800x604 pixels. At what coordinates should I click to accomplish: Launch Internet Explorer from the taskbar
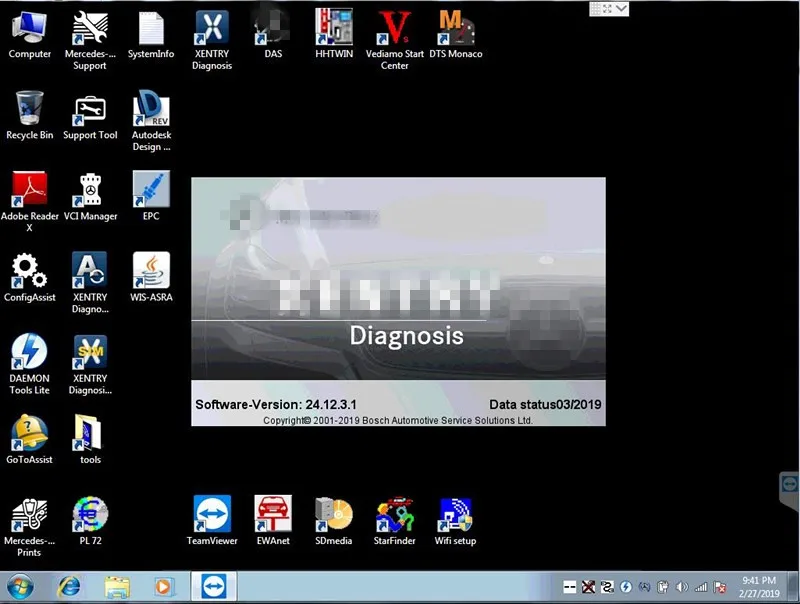69,587
